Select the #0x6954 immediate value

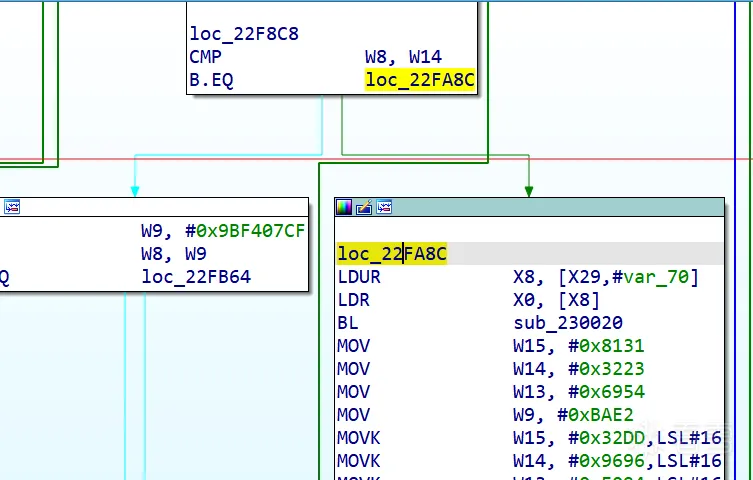tap(606, 392)
